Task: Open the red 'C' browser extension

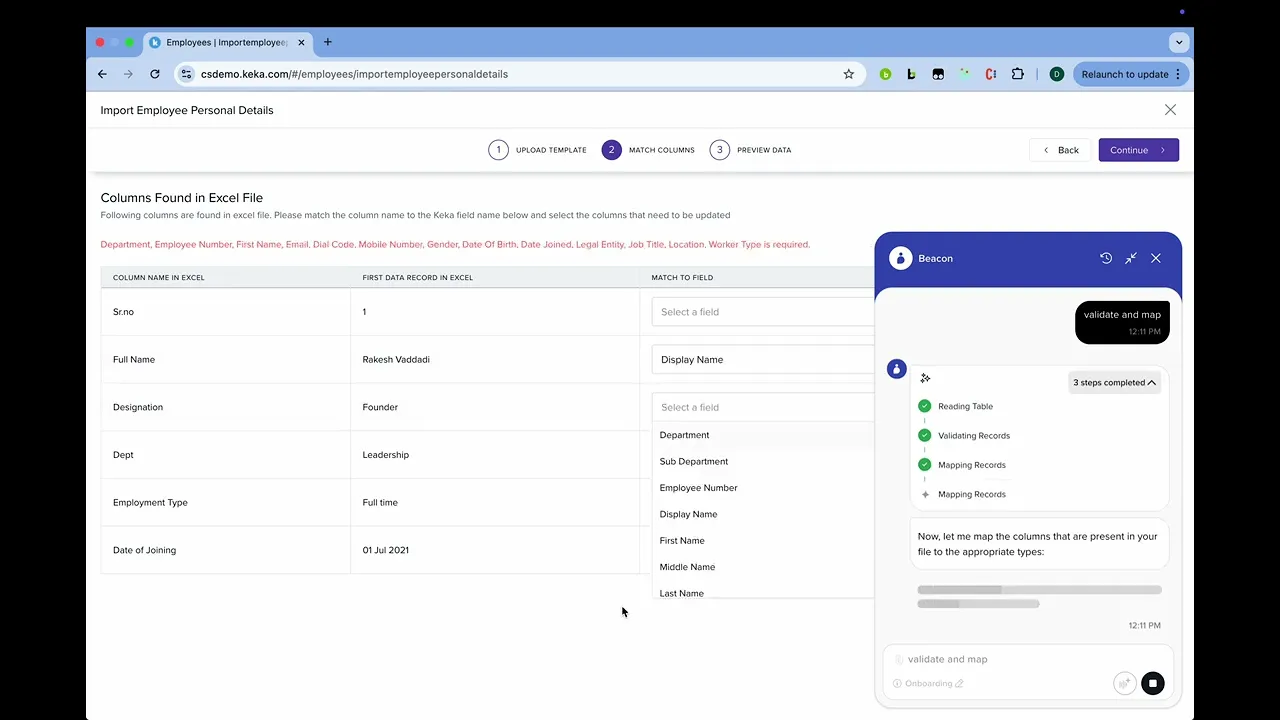Action: [991, 74]
